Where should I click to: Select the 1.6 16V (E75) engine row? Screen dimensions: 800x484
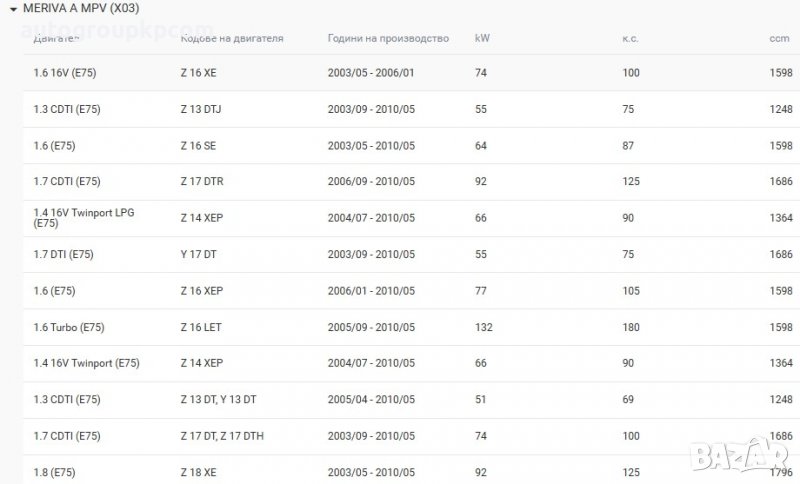pos(65,74)
